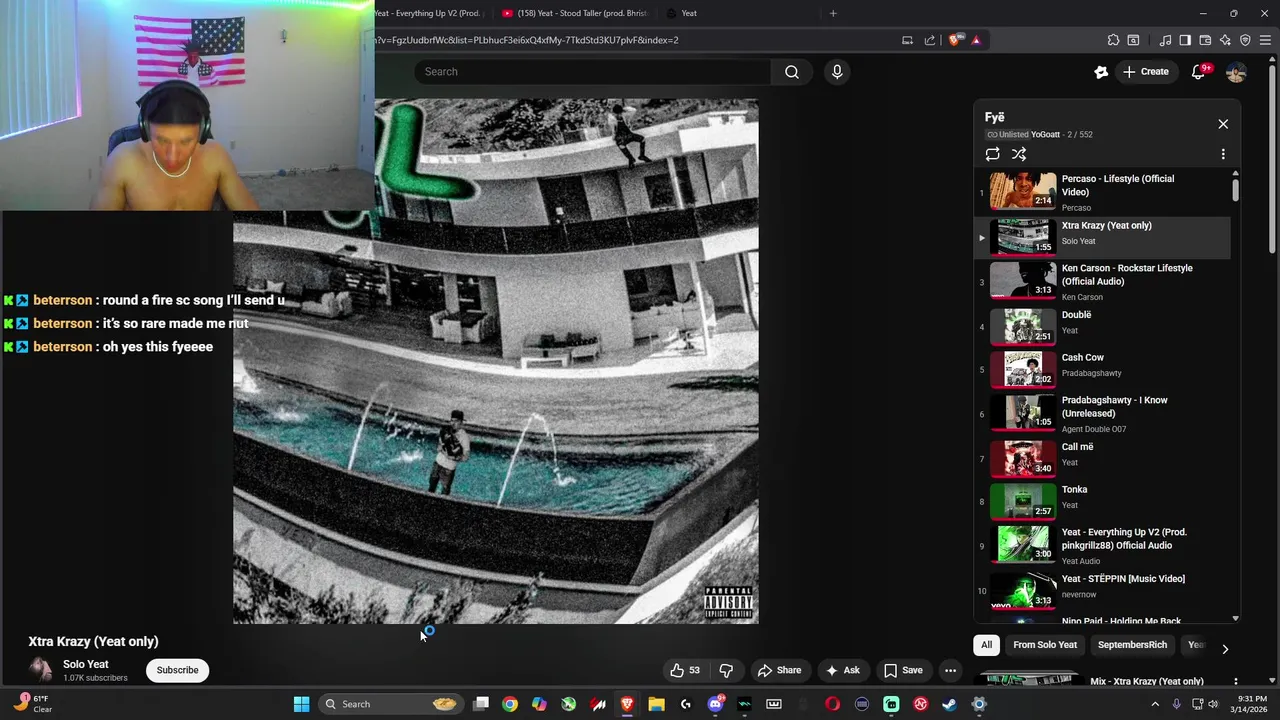
Task: Play Percaso - Lifestyle from playlist
Action: [x=1104, y=192]
